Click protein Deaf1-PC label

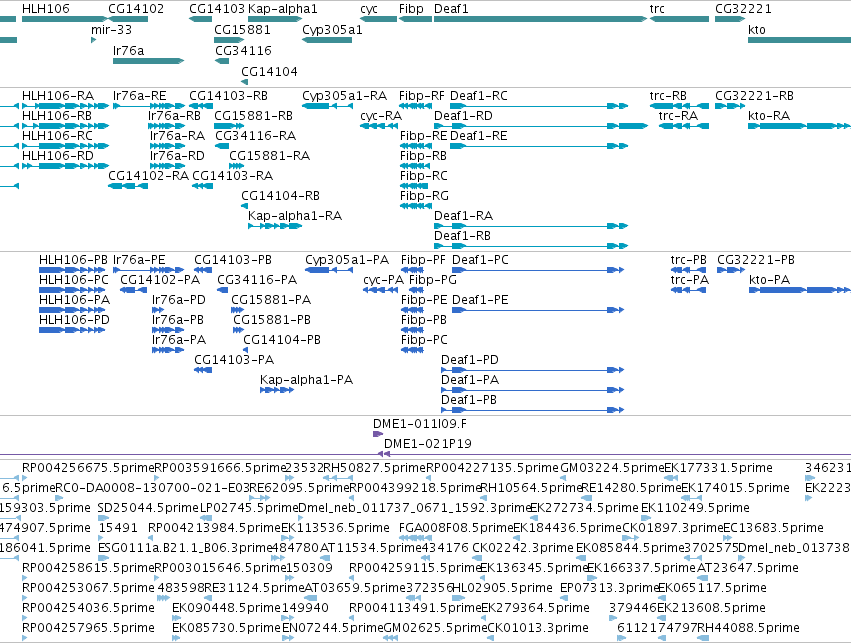[x=480, y=260]
